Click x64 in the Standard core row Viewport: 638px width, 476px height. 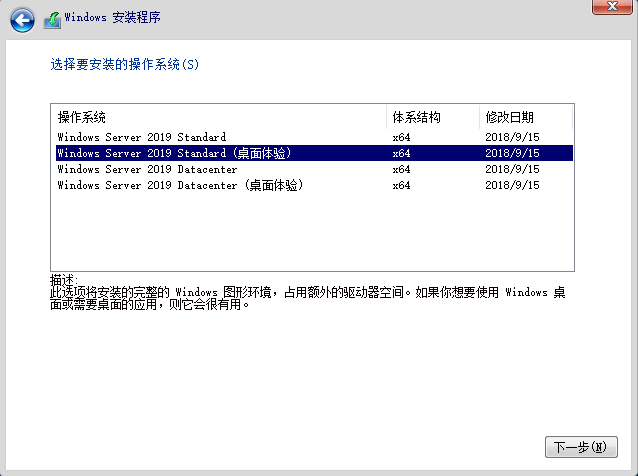click(401, 137)
